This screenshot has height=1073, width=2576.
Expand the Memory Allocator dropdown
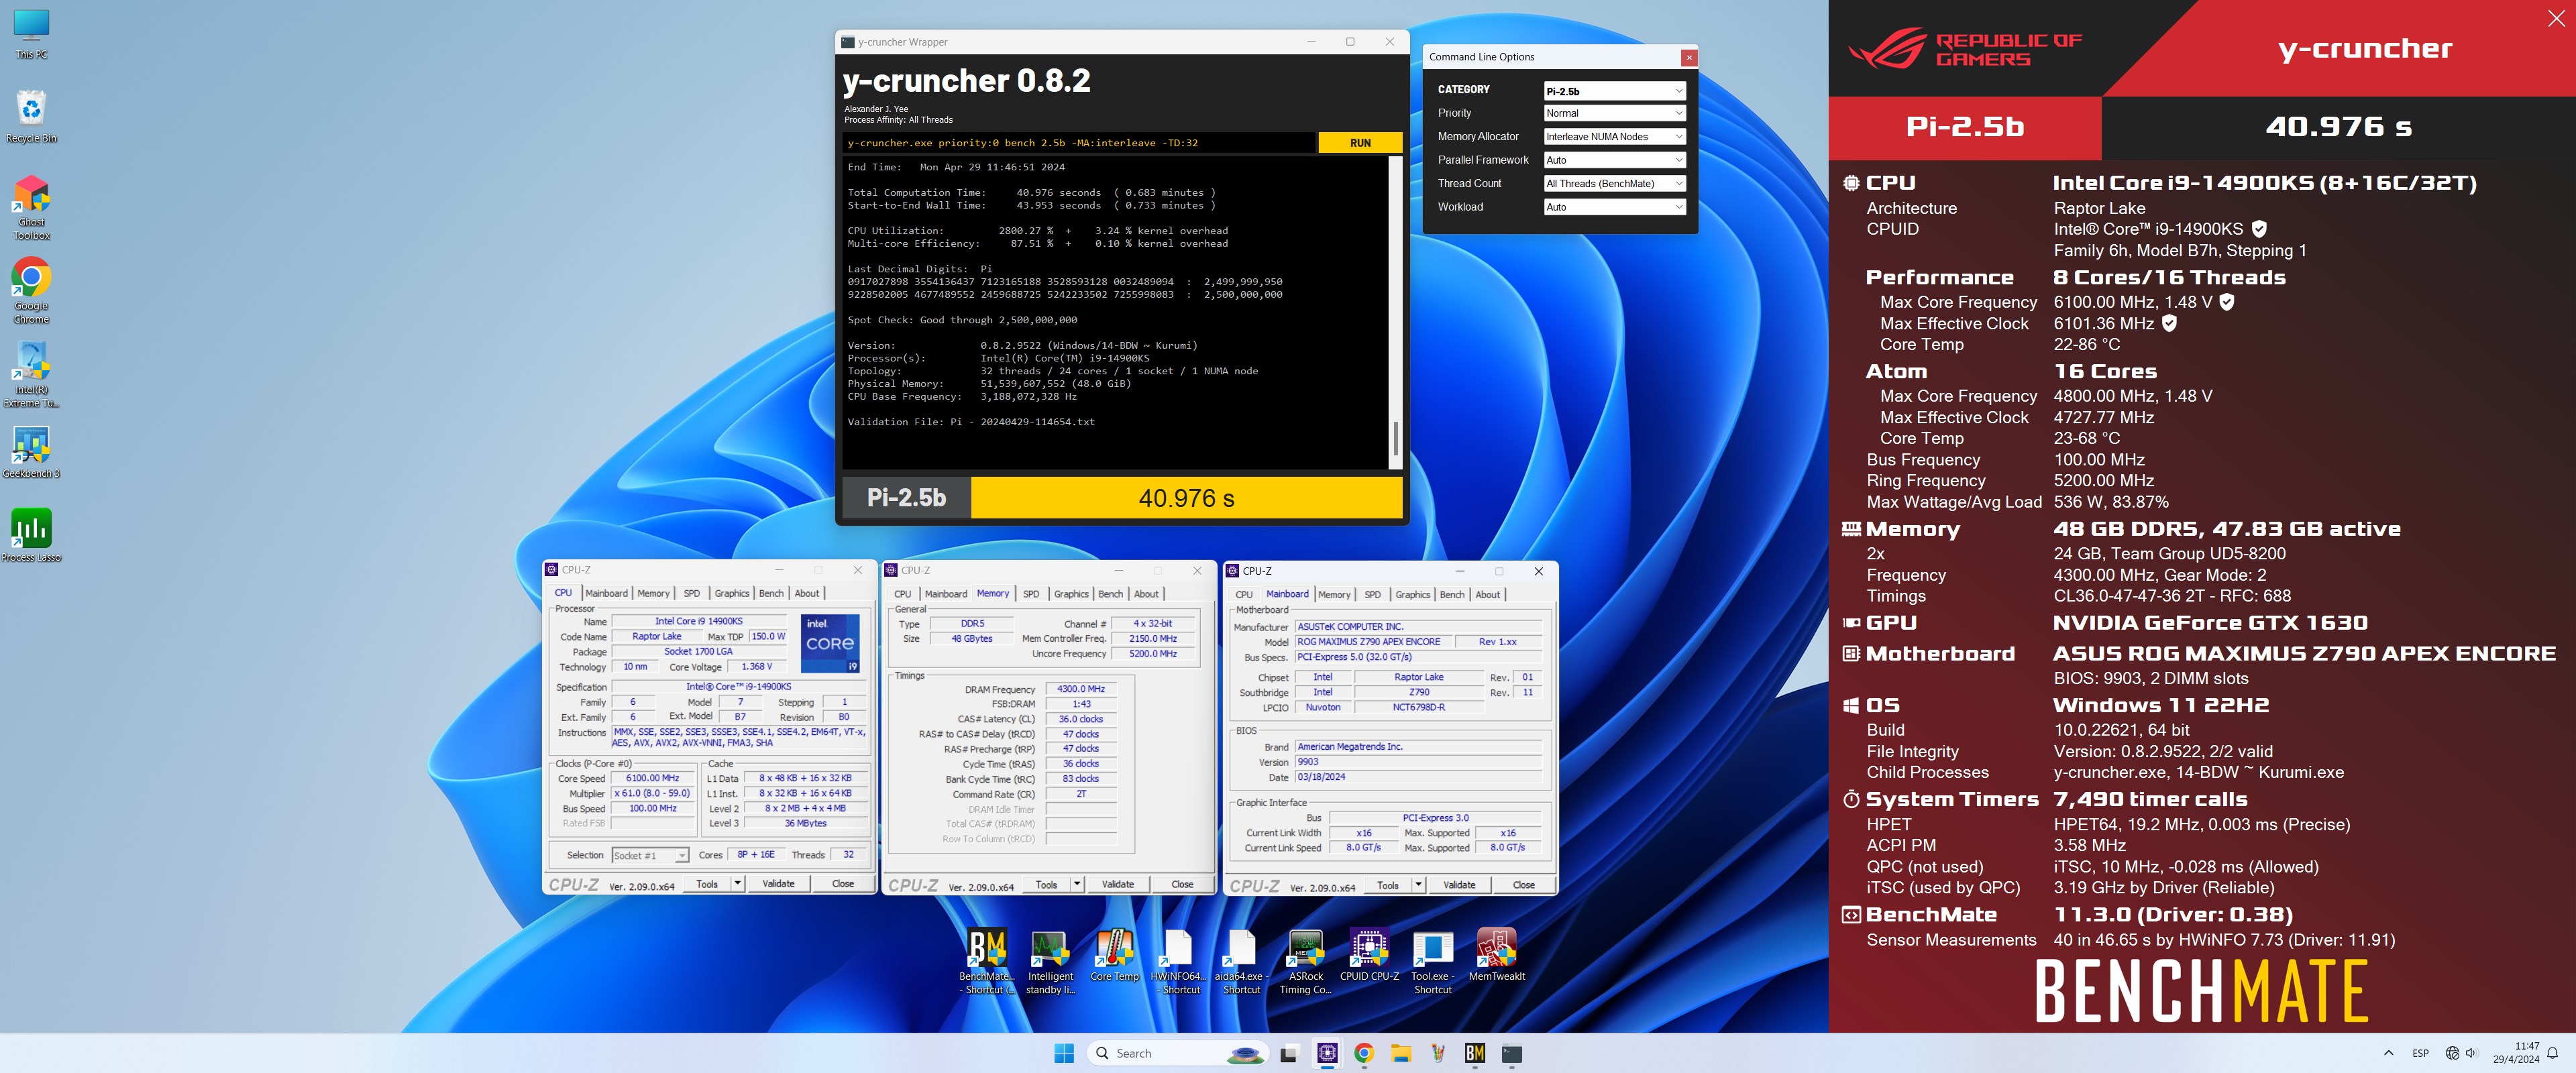pos(1614,136)
